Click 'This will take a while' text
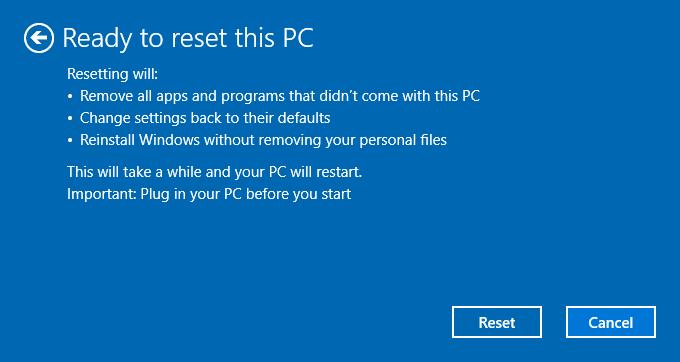 pyautogui.click(x=215, y=172)
